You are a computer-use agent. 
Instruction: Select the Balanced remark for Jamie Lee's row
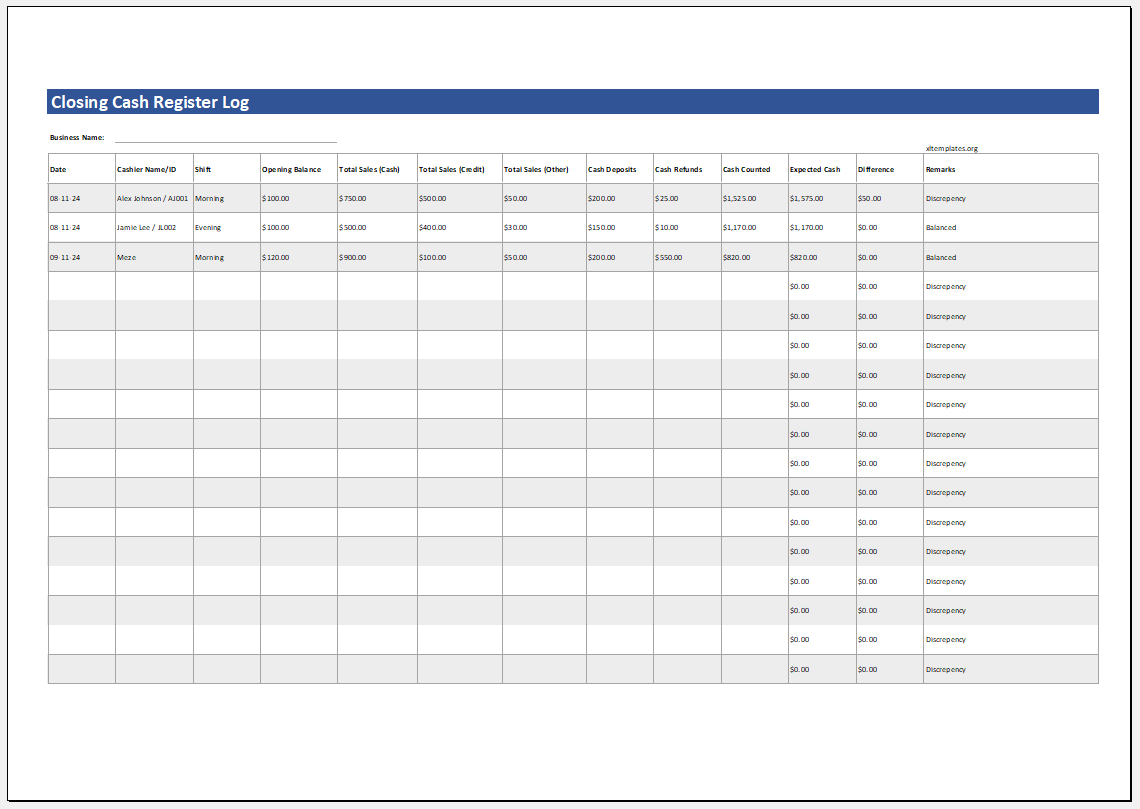pyautogui.click(x=939, y=227)
